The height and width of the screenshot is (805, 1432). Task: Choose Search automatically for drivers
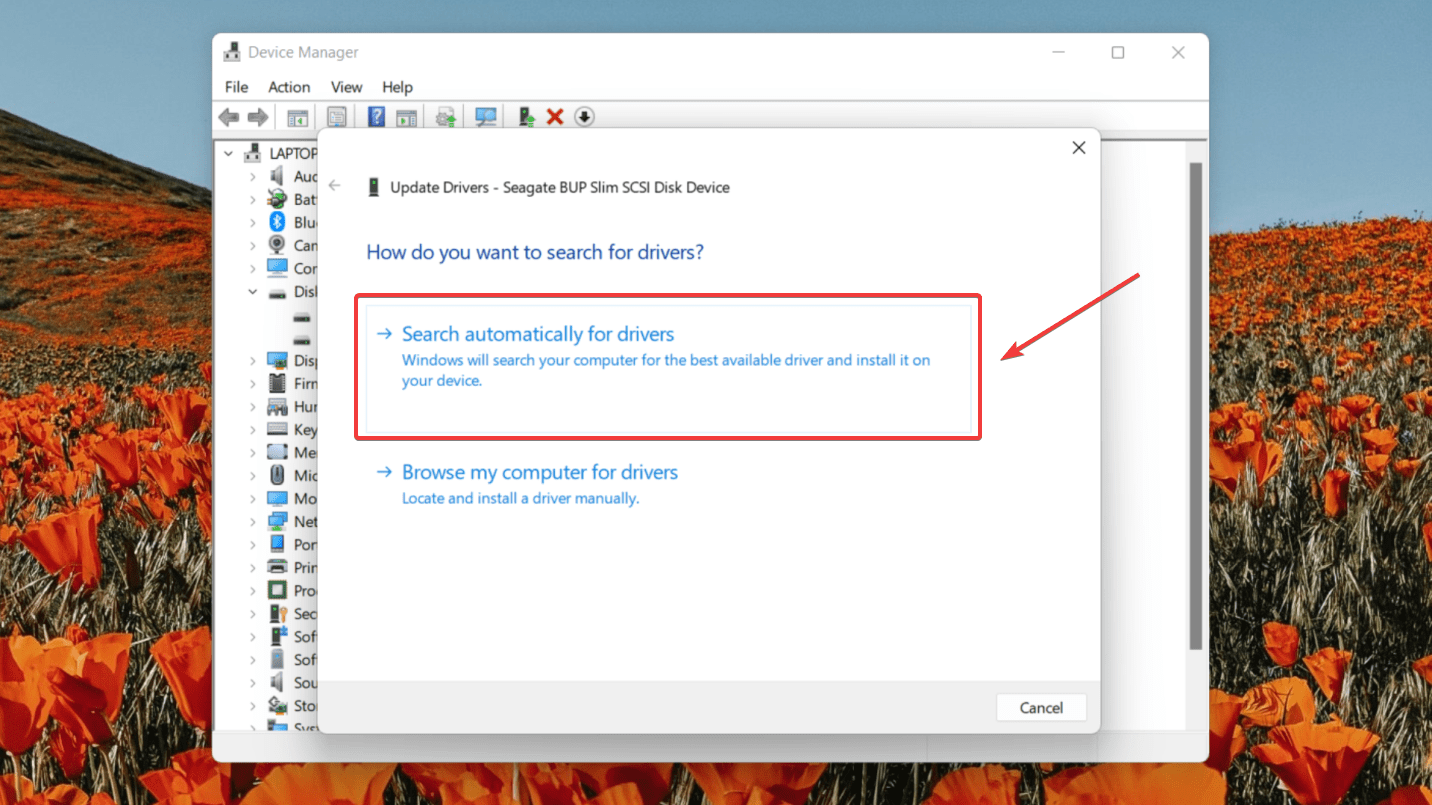(668, 367)
